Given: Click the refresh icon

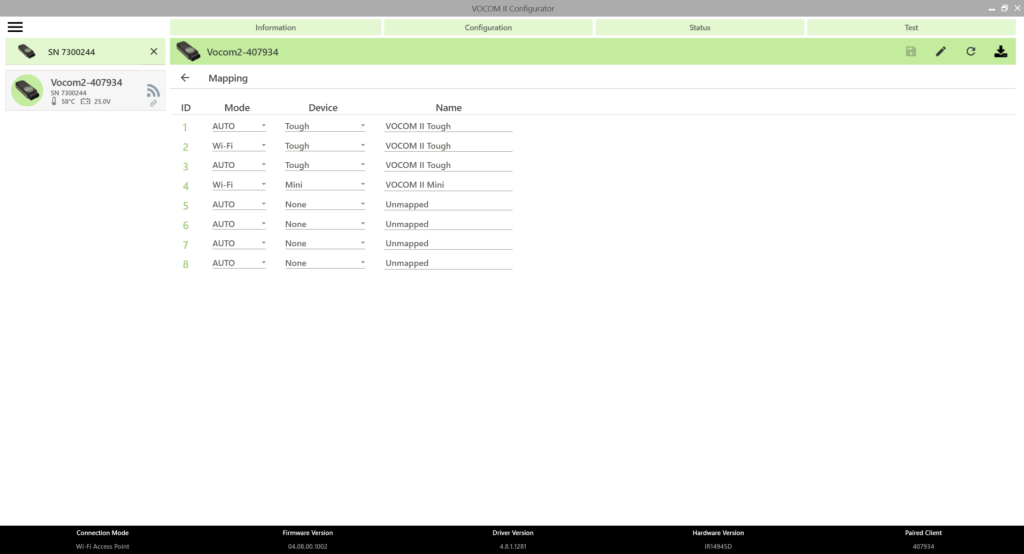Looking at the screenshot, I should (x=970, y=51).
